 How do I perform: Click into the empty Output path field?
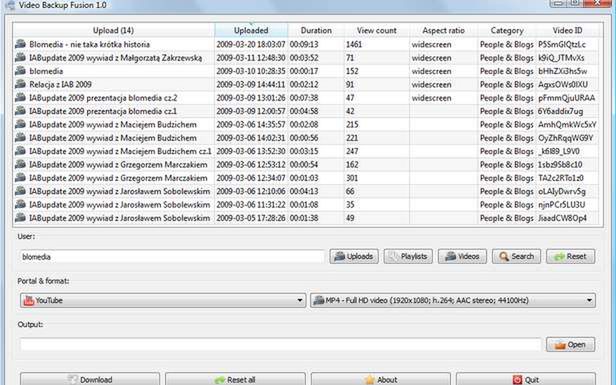(x=280, y=345)
